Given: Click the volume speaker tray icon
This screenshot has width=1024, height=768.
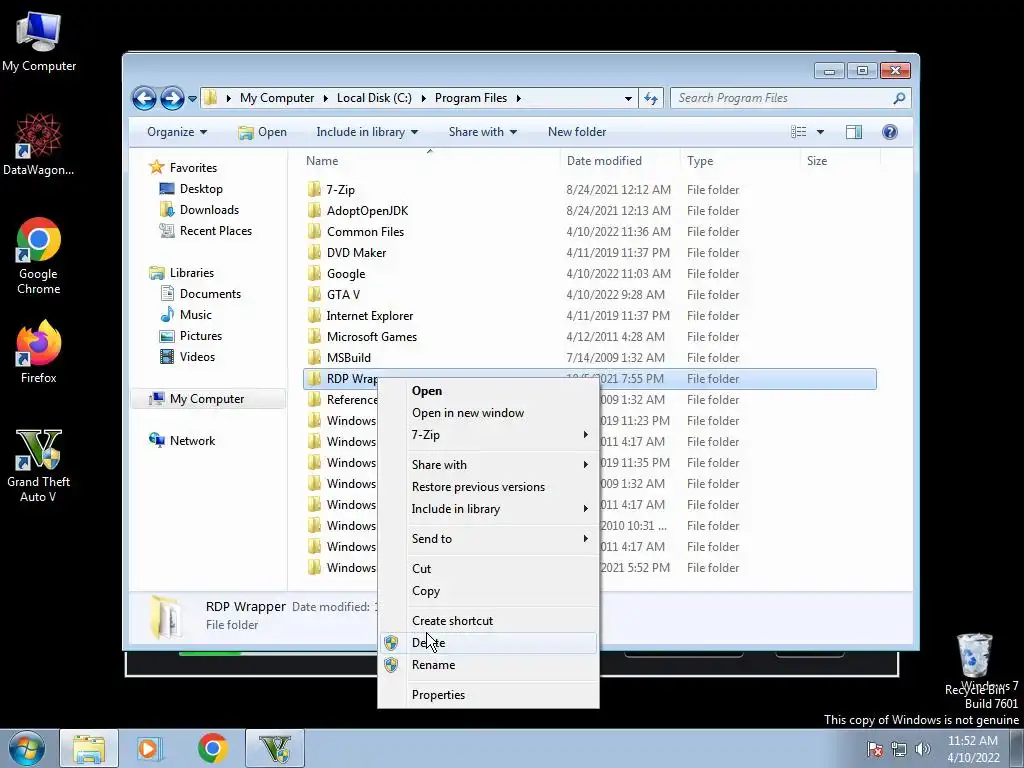Looking at the screenshot, I should coord(922,749).
